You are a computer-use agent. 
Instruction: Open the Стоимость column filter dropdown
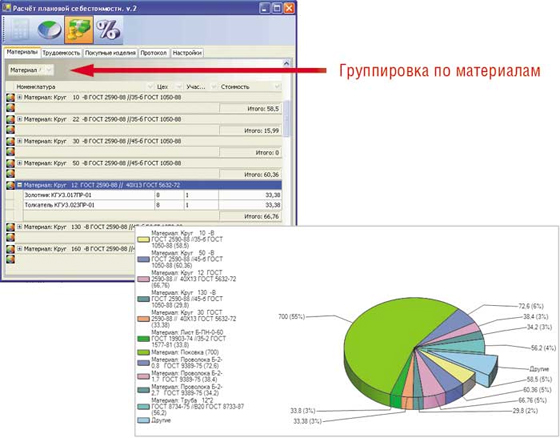[277, 87]
